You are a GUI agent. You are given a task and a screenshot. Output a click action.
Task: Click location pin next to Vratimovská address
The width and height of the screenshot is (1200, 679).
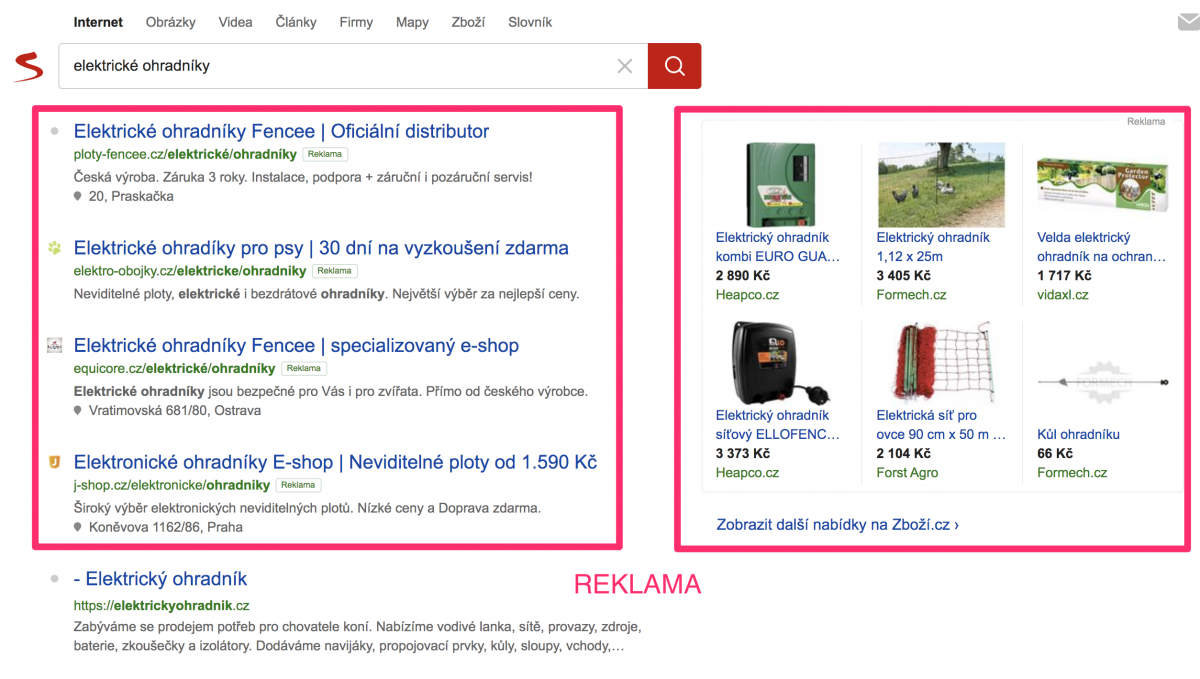click(x=78, y=411)
